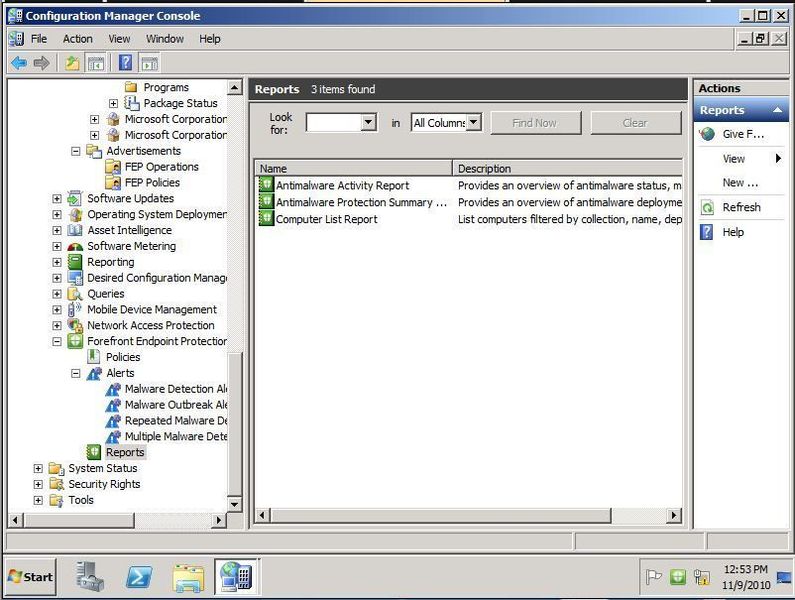
Task: Click the Give Feedback globe icon
Action: click(x=707, y=134)
